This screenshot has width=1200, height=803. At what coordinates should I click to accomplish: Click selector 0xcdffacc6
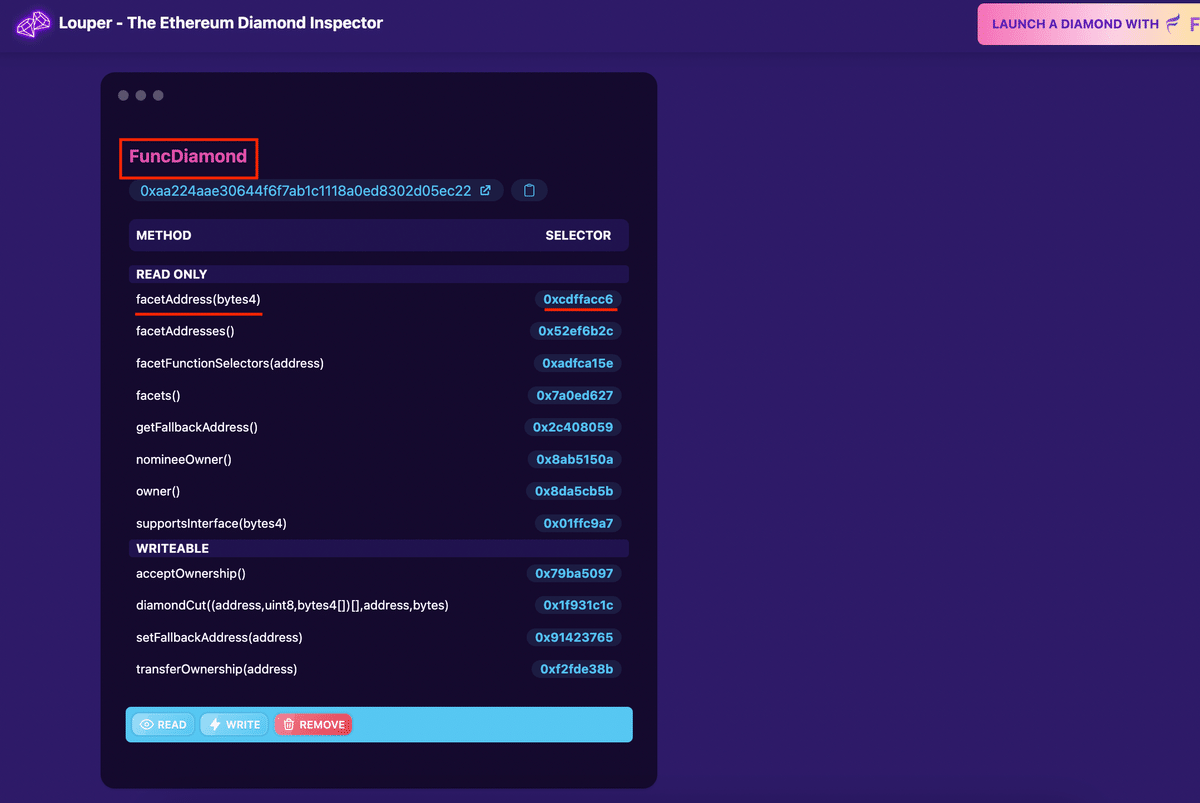[x=578, y=299]
